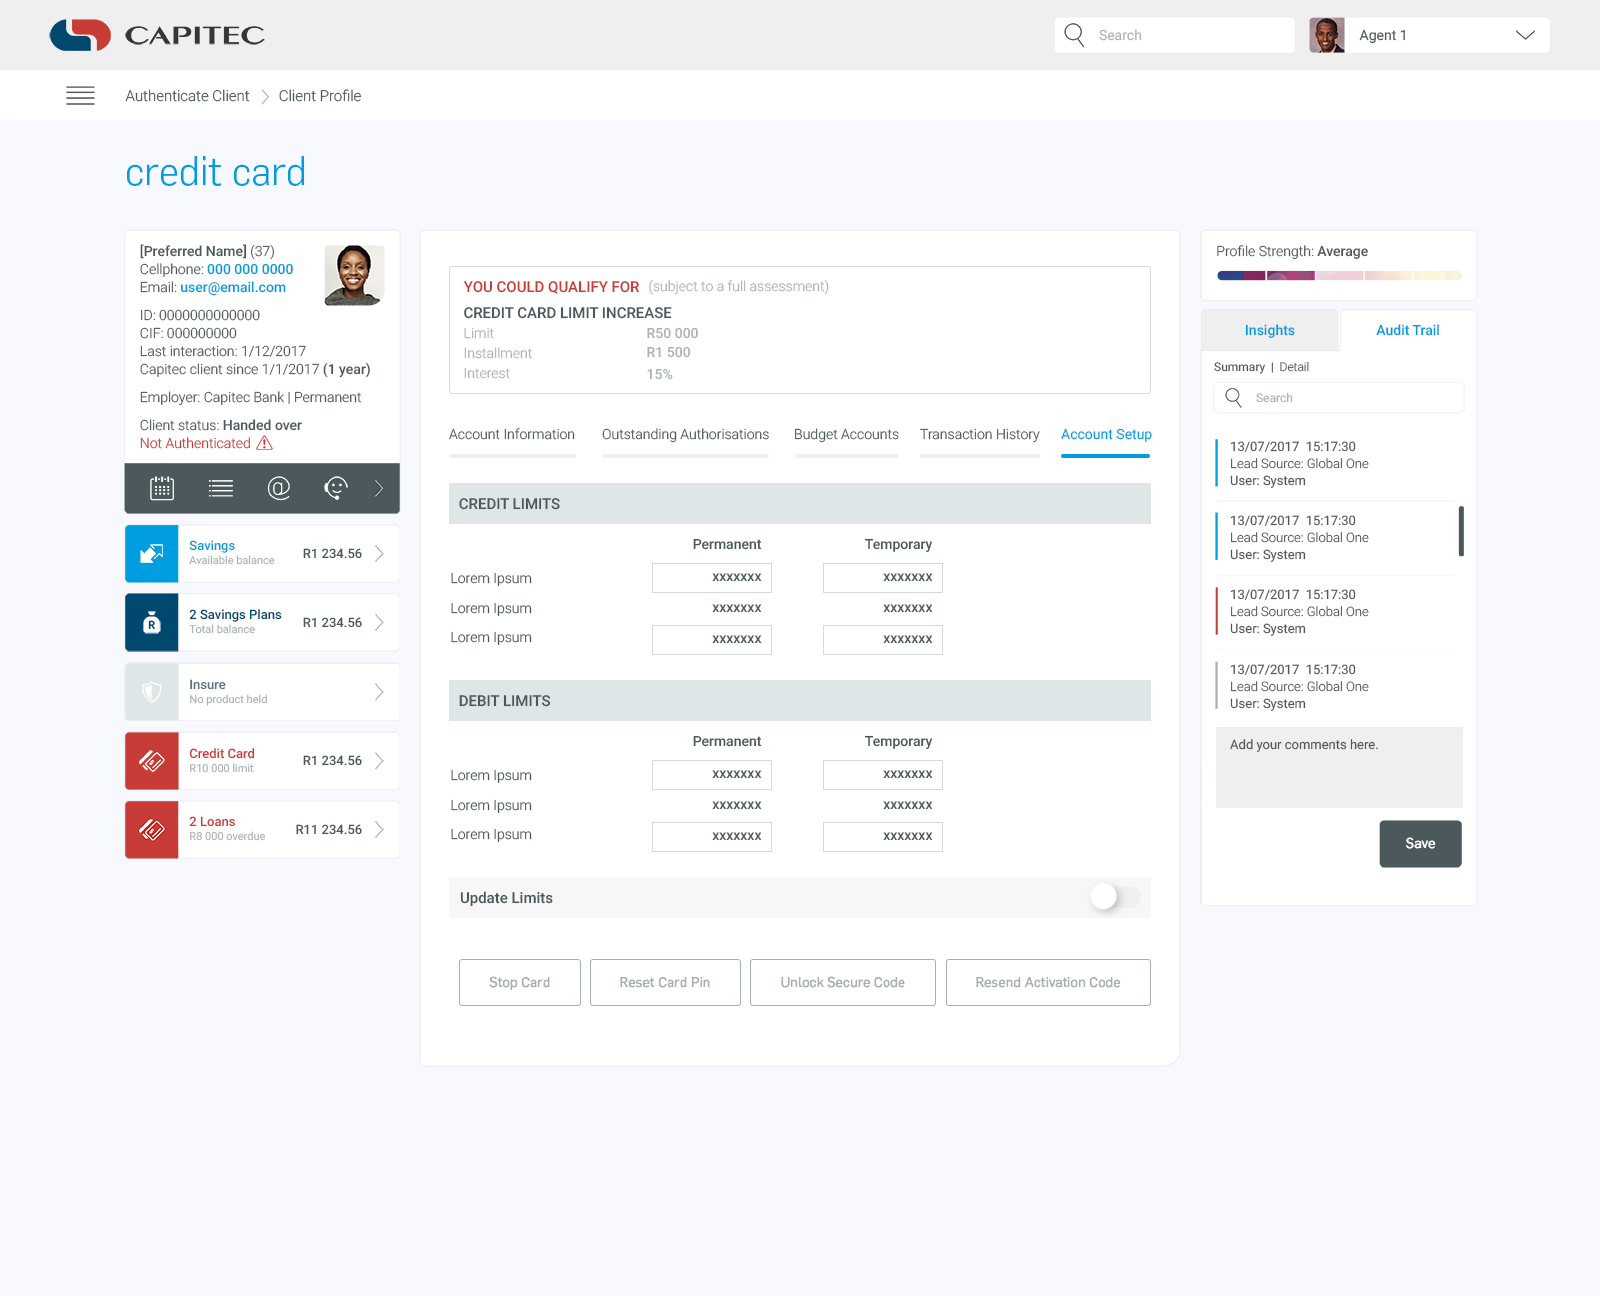Click first Debit Limits Permanent field
This screenshot has width=1600, height=1296.
tap(712, 775)
